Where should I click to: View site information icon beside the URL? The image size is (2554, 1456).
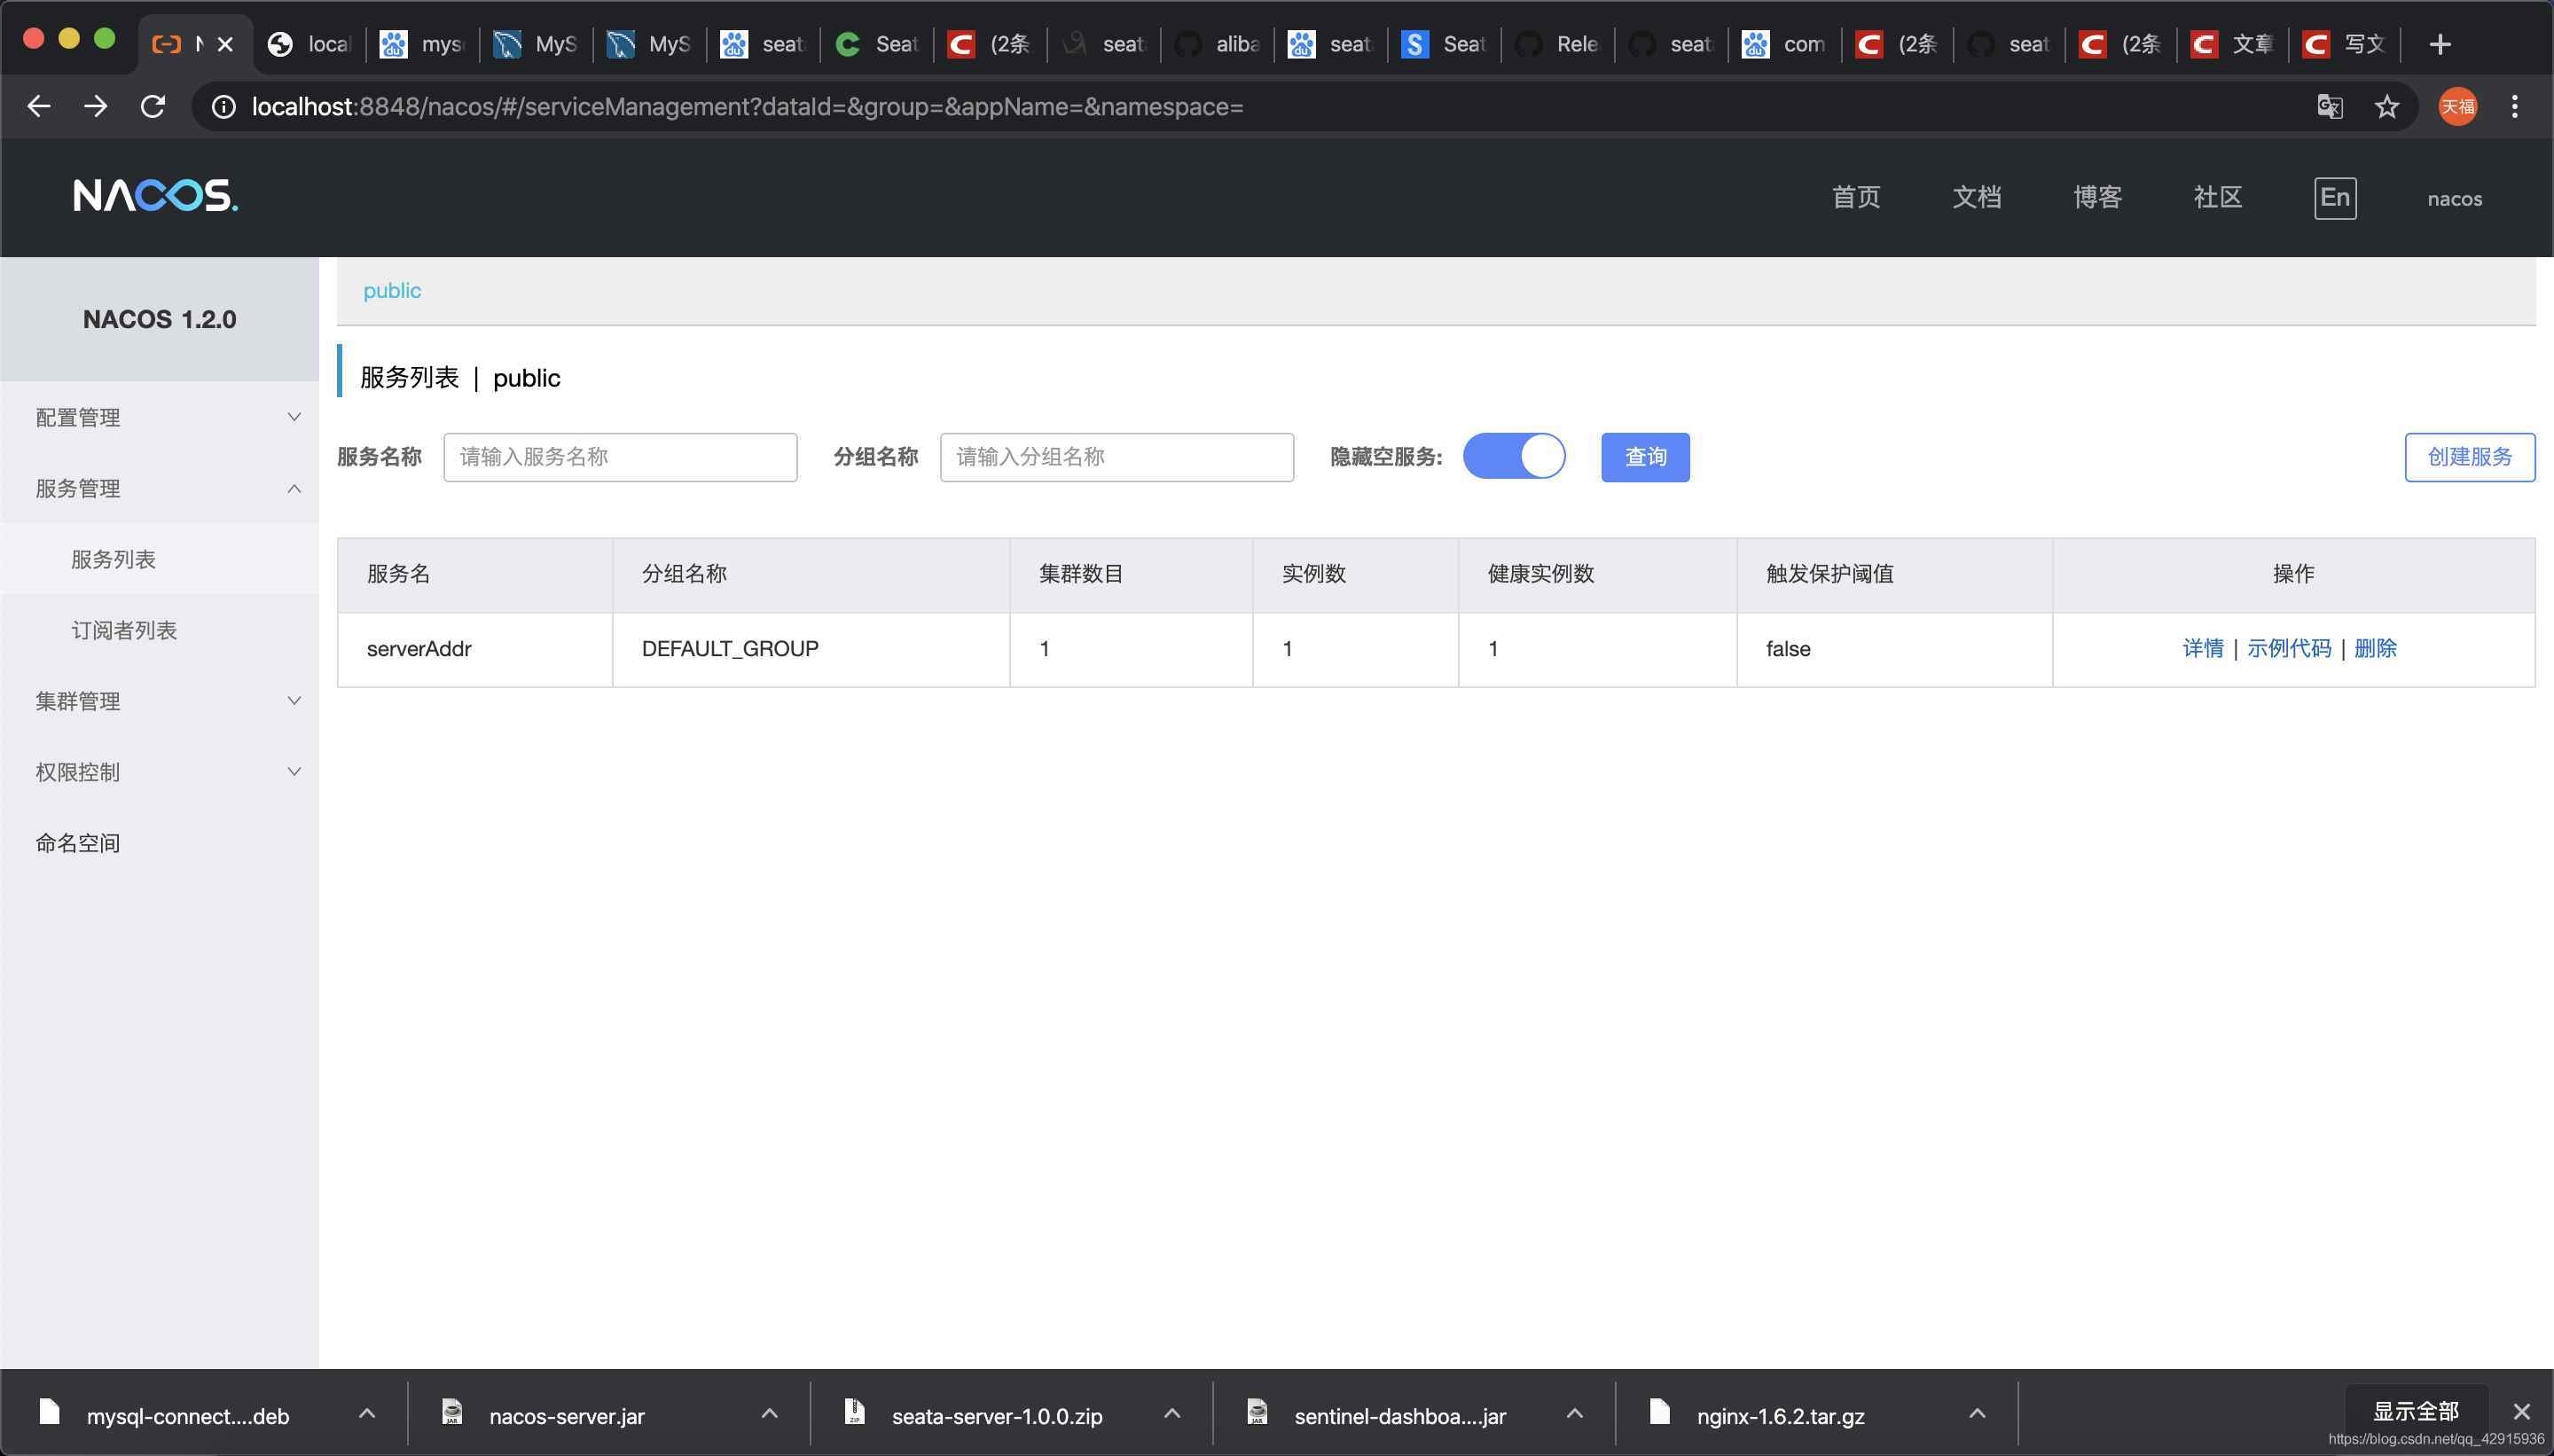[224, 106]
